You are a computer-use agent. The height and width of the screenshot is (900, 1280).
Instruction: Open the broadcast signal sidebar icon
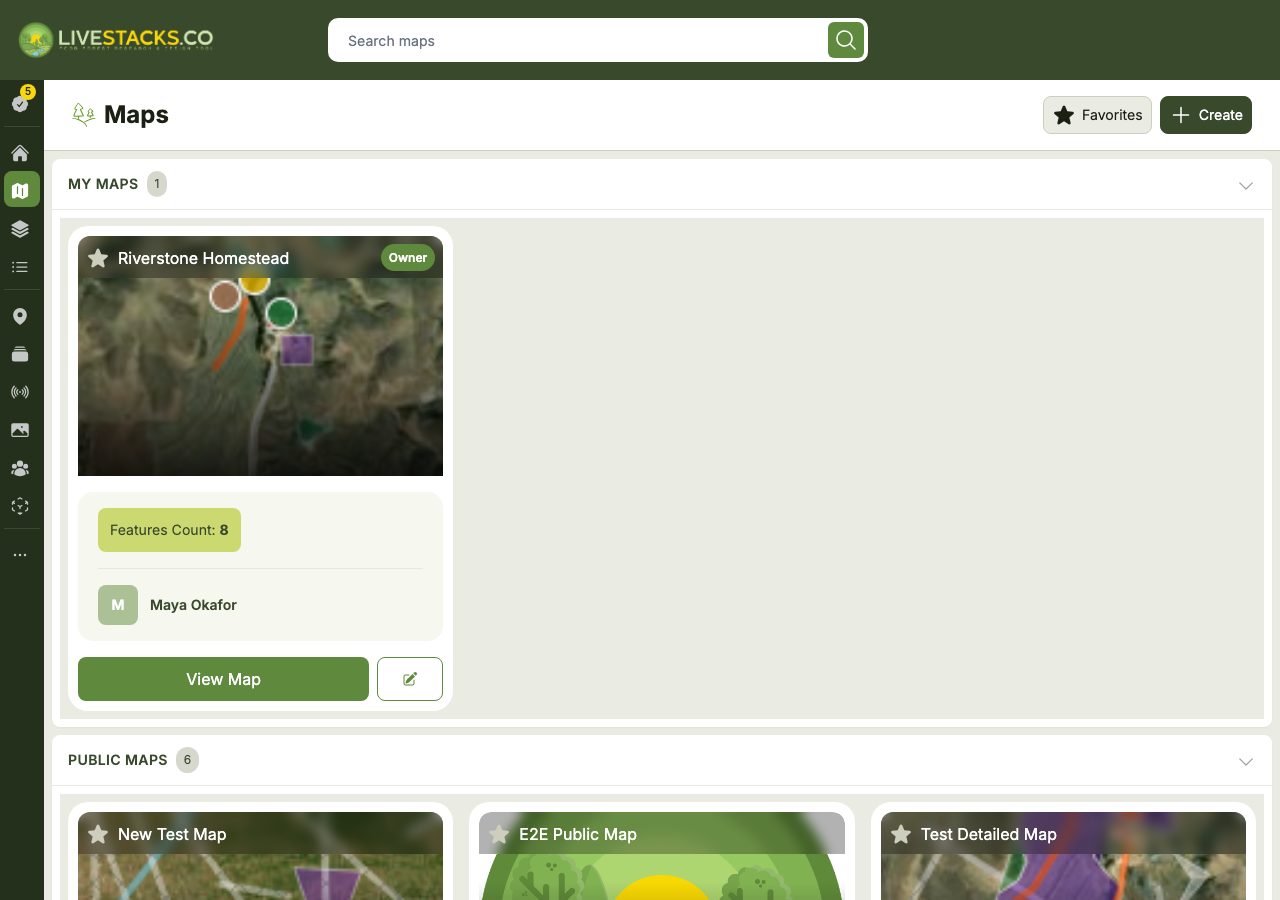coord(20,392)
